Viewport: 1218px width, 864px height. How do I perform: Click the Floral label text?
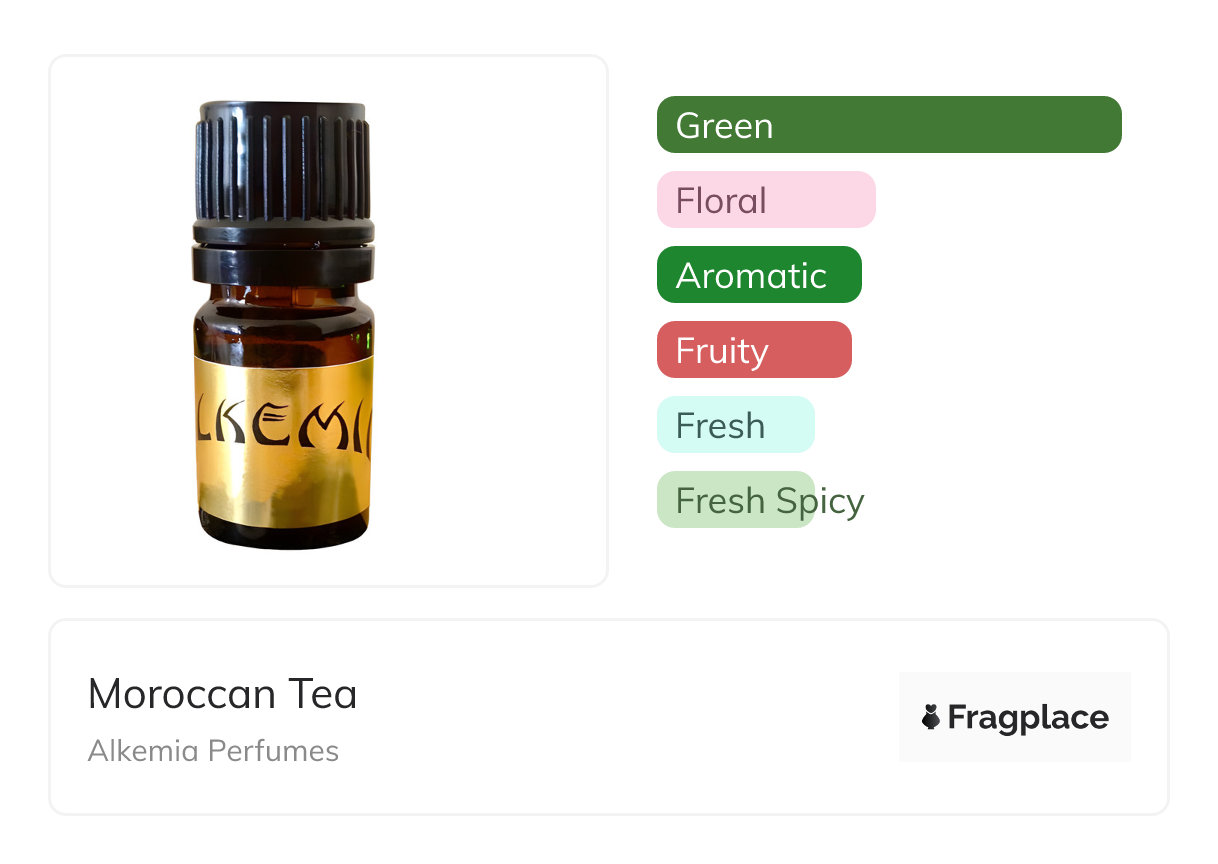click(x=721, y=201)
